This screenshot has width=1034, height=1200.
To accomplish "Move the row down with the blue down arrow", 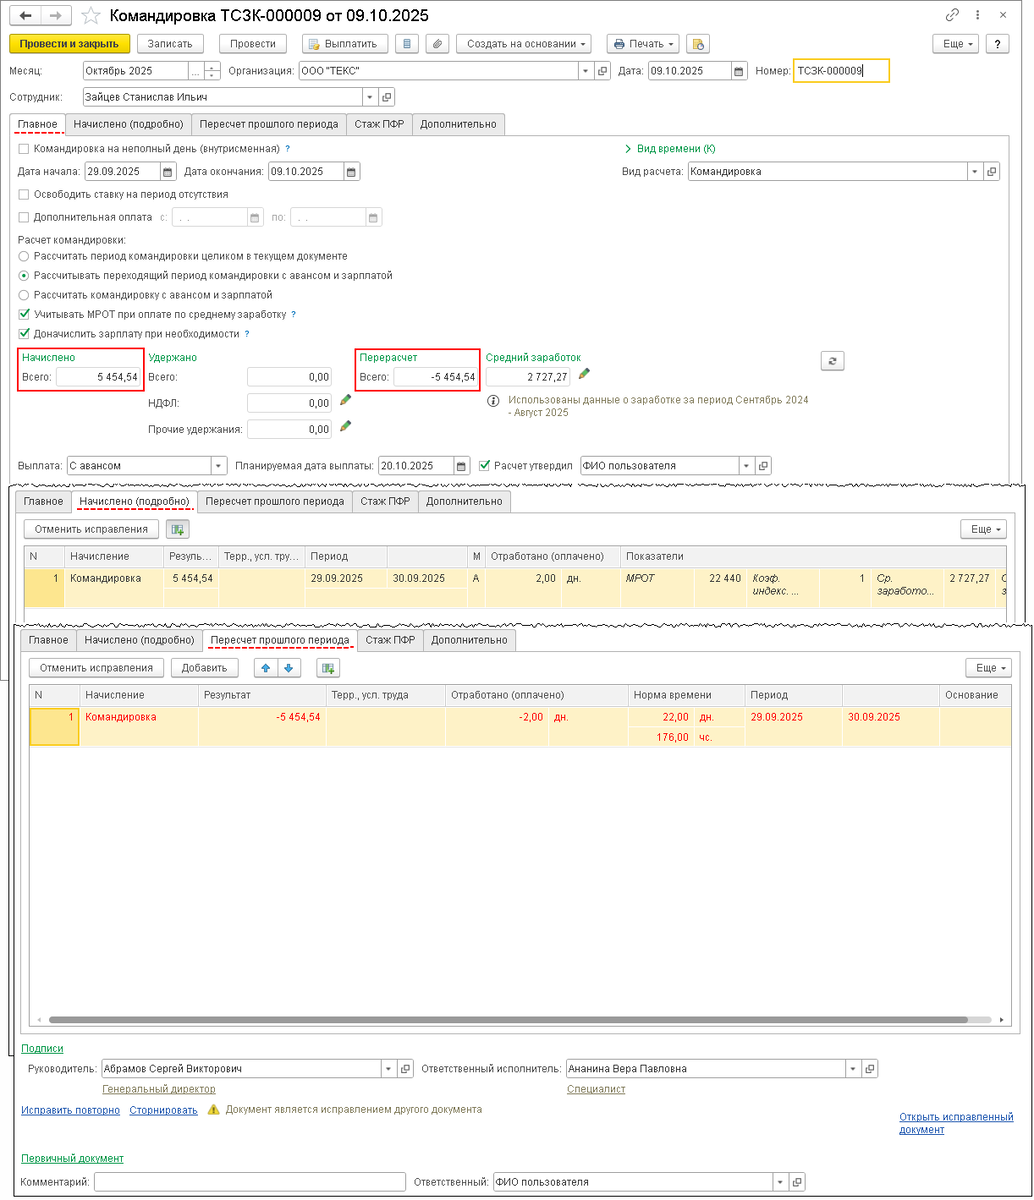I will coord(289,667).
